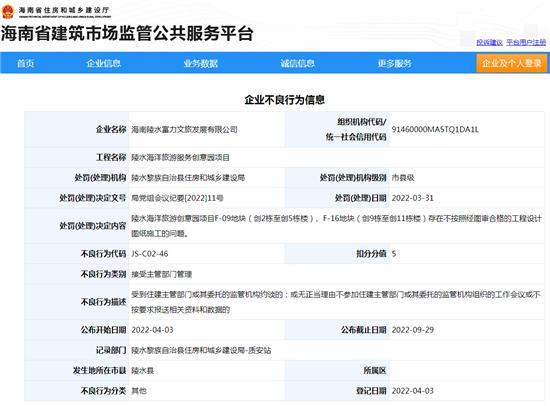Click the Hainan housing department emblem logo
This screenshot has height=406, width=550.
pyautogui.click(x=8, y=12)
